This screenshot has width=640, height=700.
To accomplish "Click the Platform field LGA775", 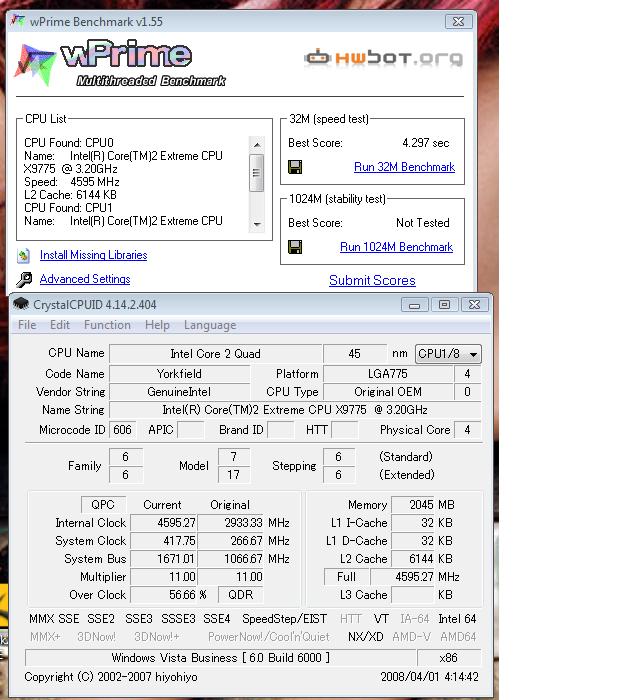I will click(x=388, y=374).
